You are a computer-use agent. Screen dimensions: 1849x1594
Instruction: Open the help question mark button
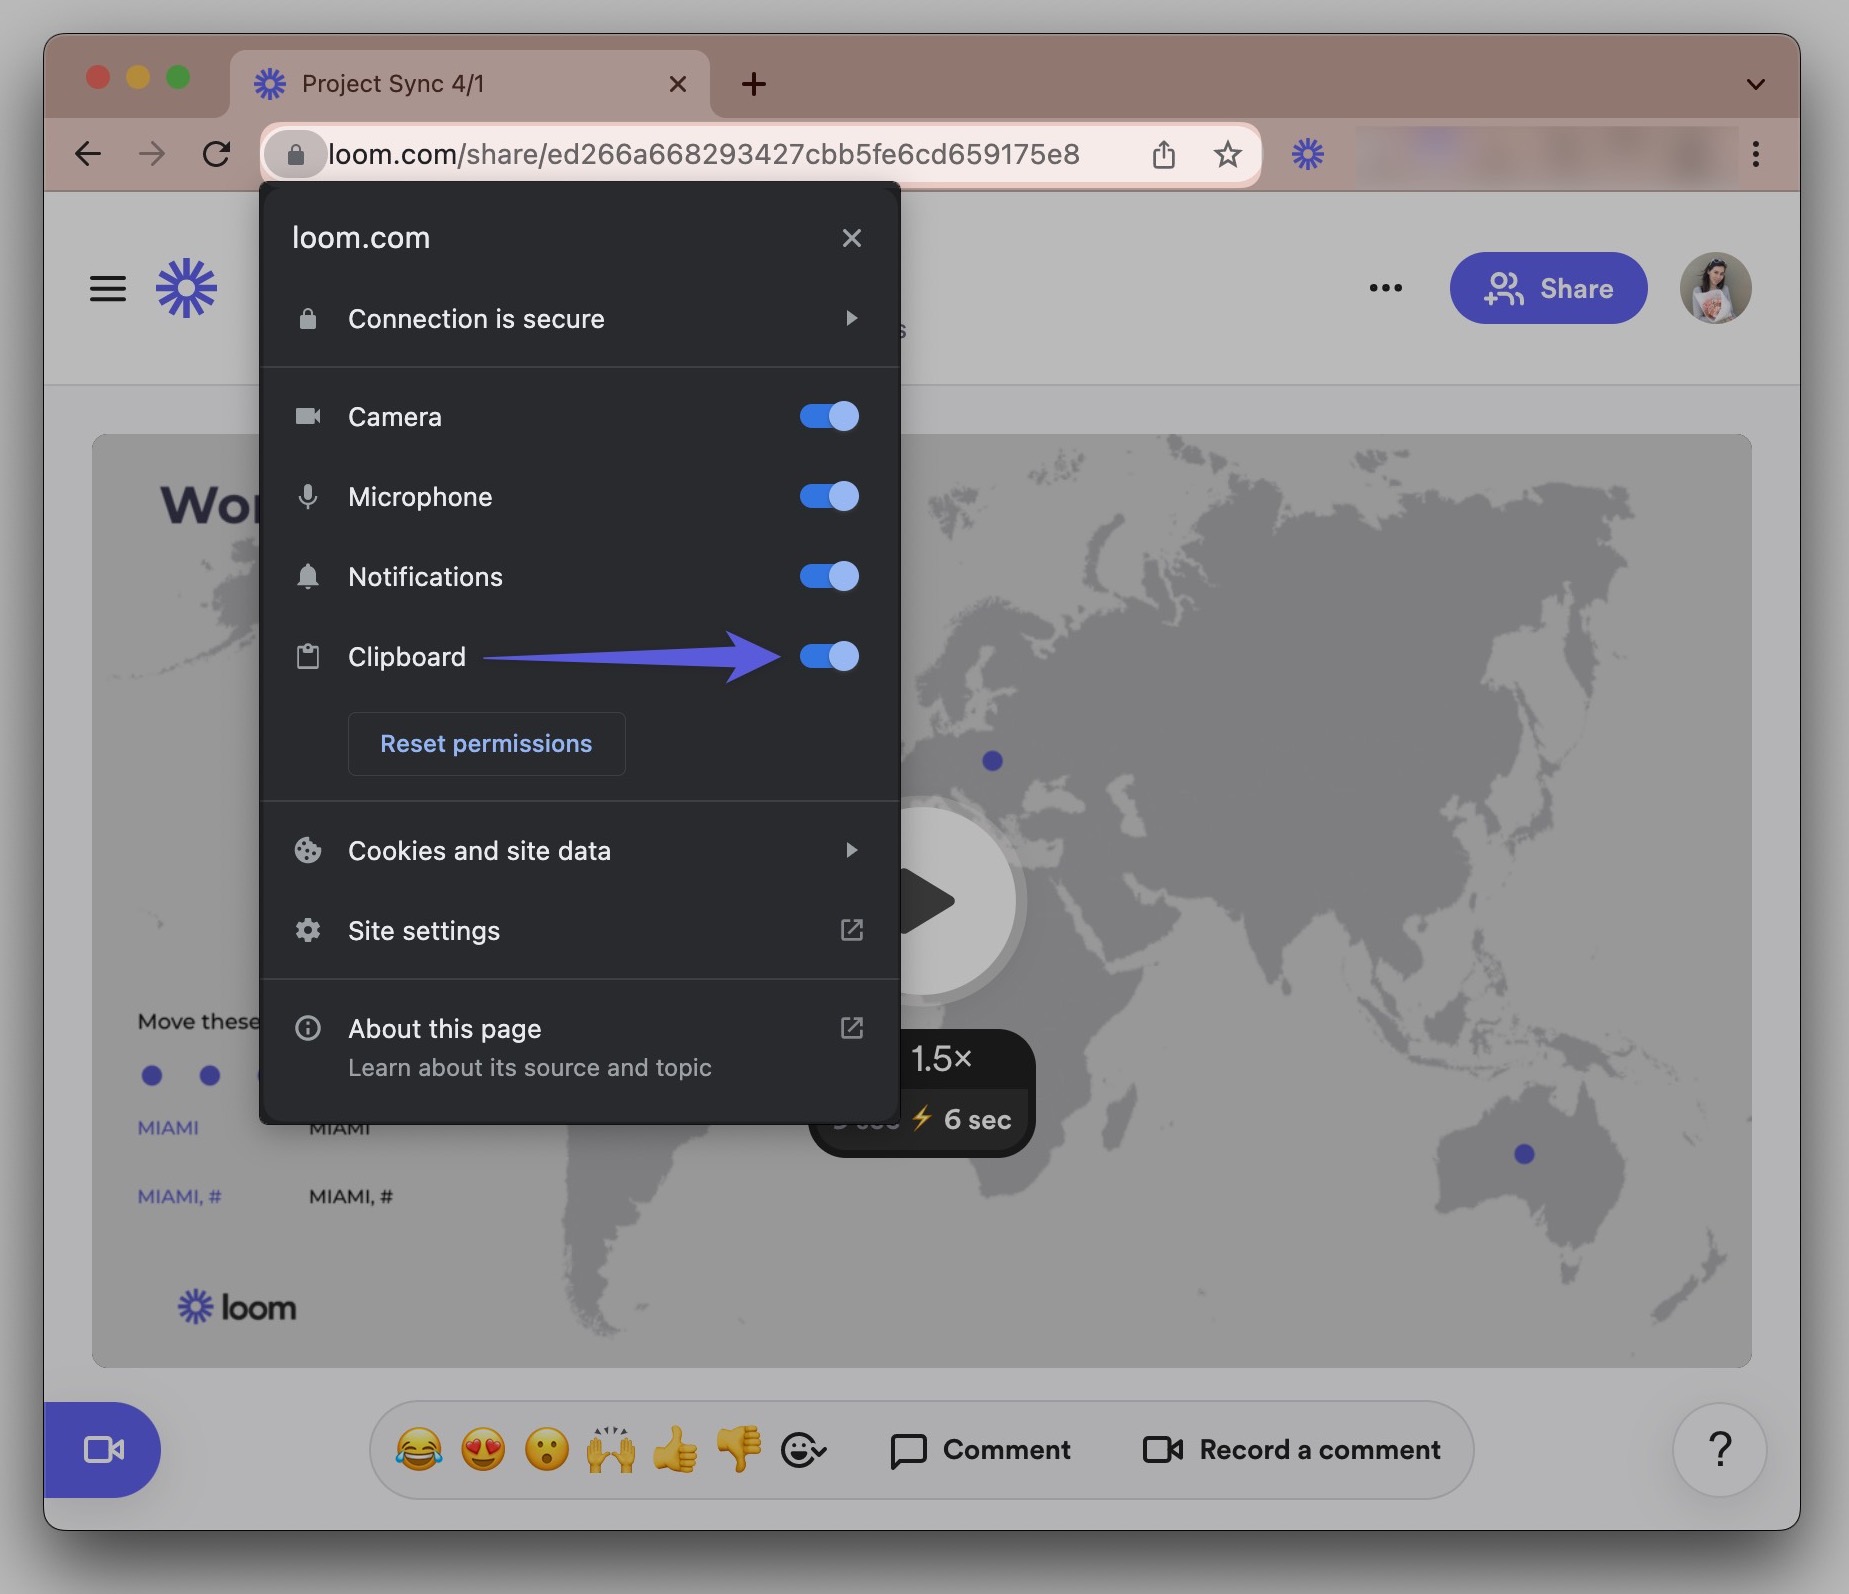(x=1719, y=1449)
